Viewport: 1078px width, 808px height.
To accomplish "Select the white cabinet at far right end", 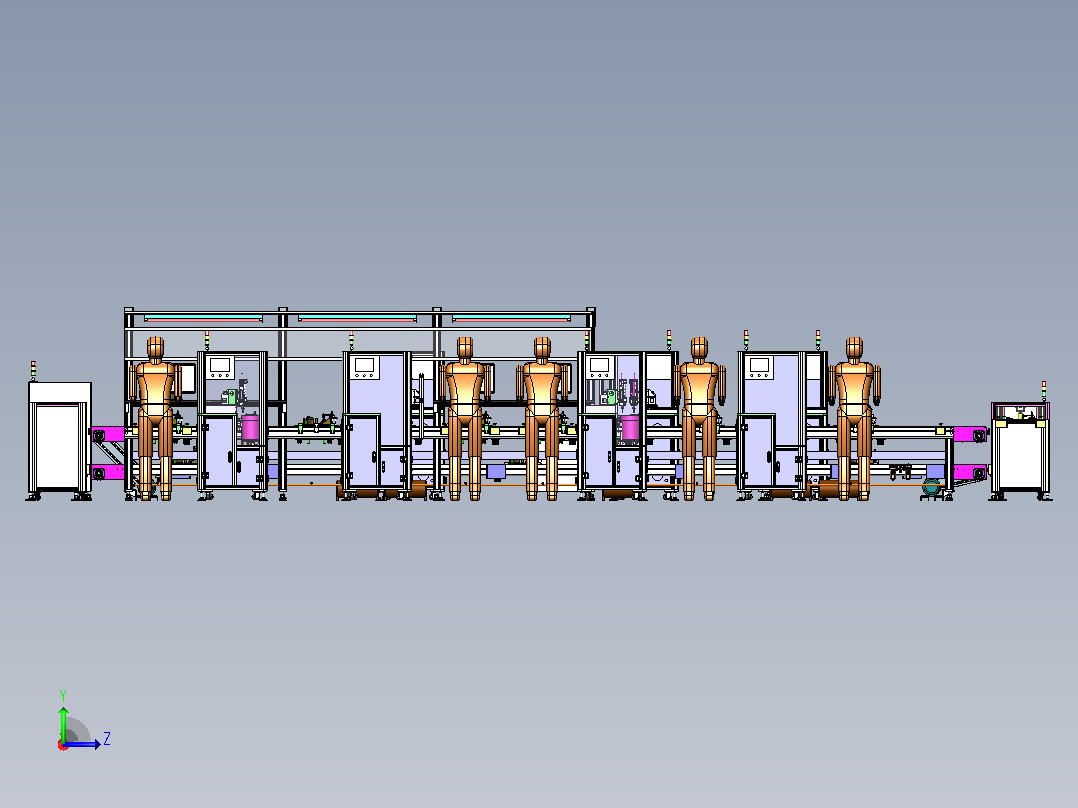I will (x=1020, y=448).
